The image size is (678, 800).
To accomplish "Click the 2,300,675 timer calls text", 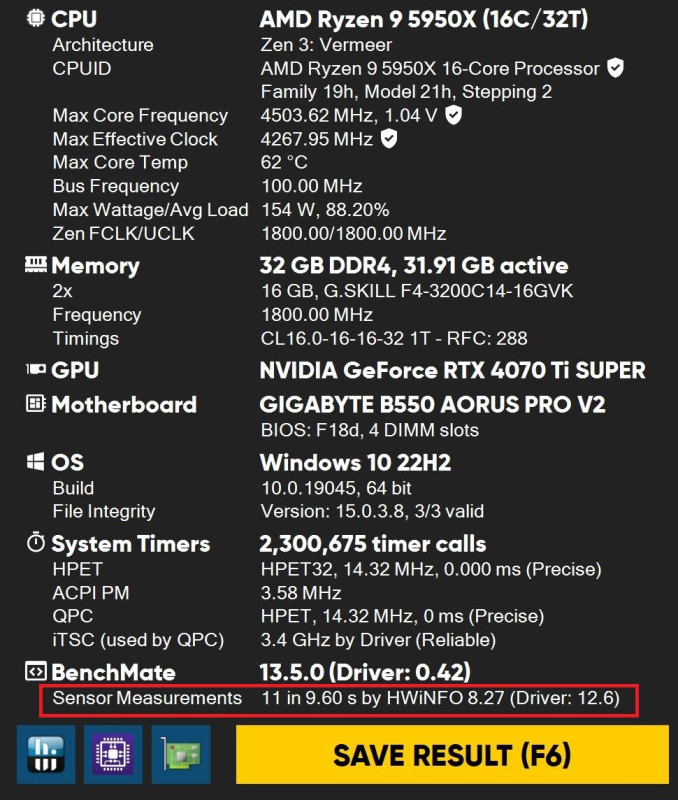I will point(372,544).
